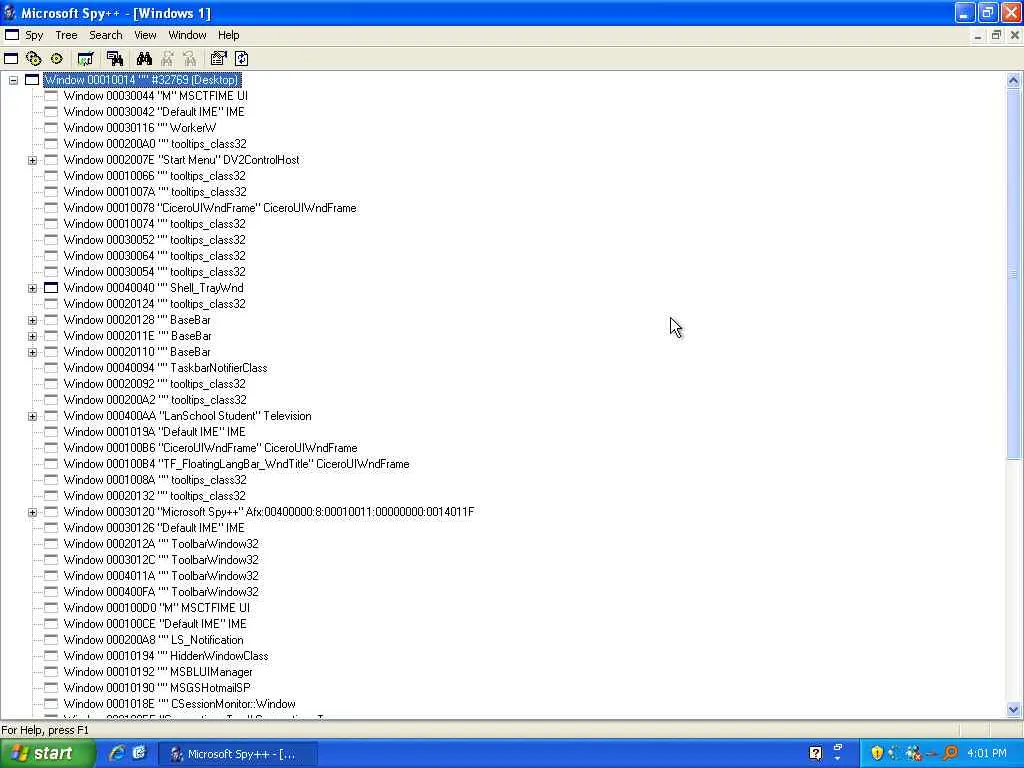
Task: Expand the BaseBar 00020110 node
Action: click(33, 352)
